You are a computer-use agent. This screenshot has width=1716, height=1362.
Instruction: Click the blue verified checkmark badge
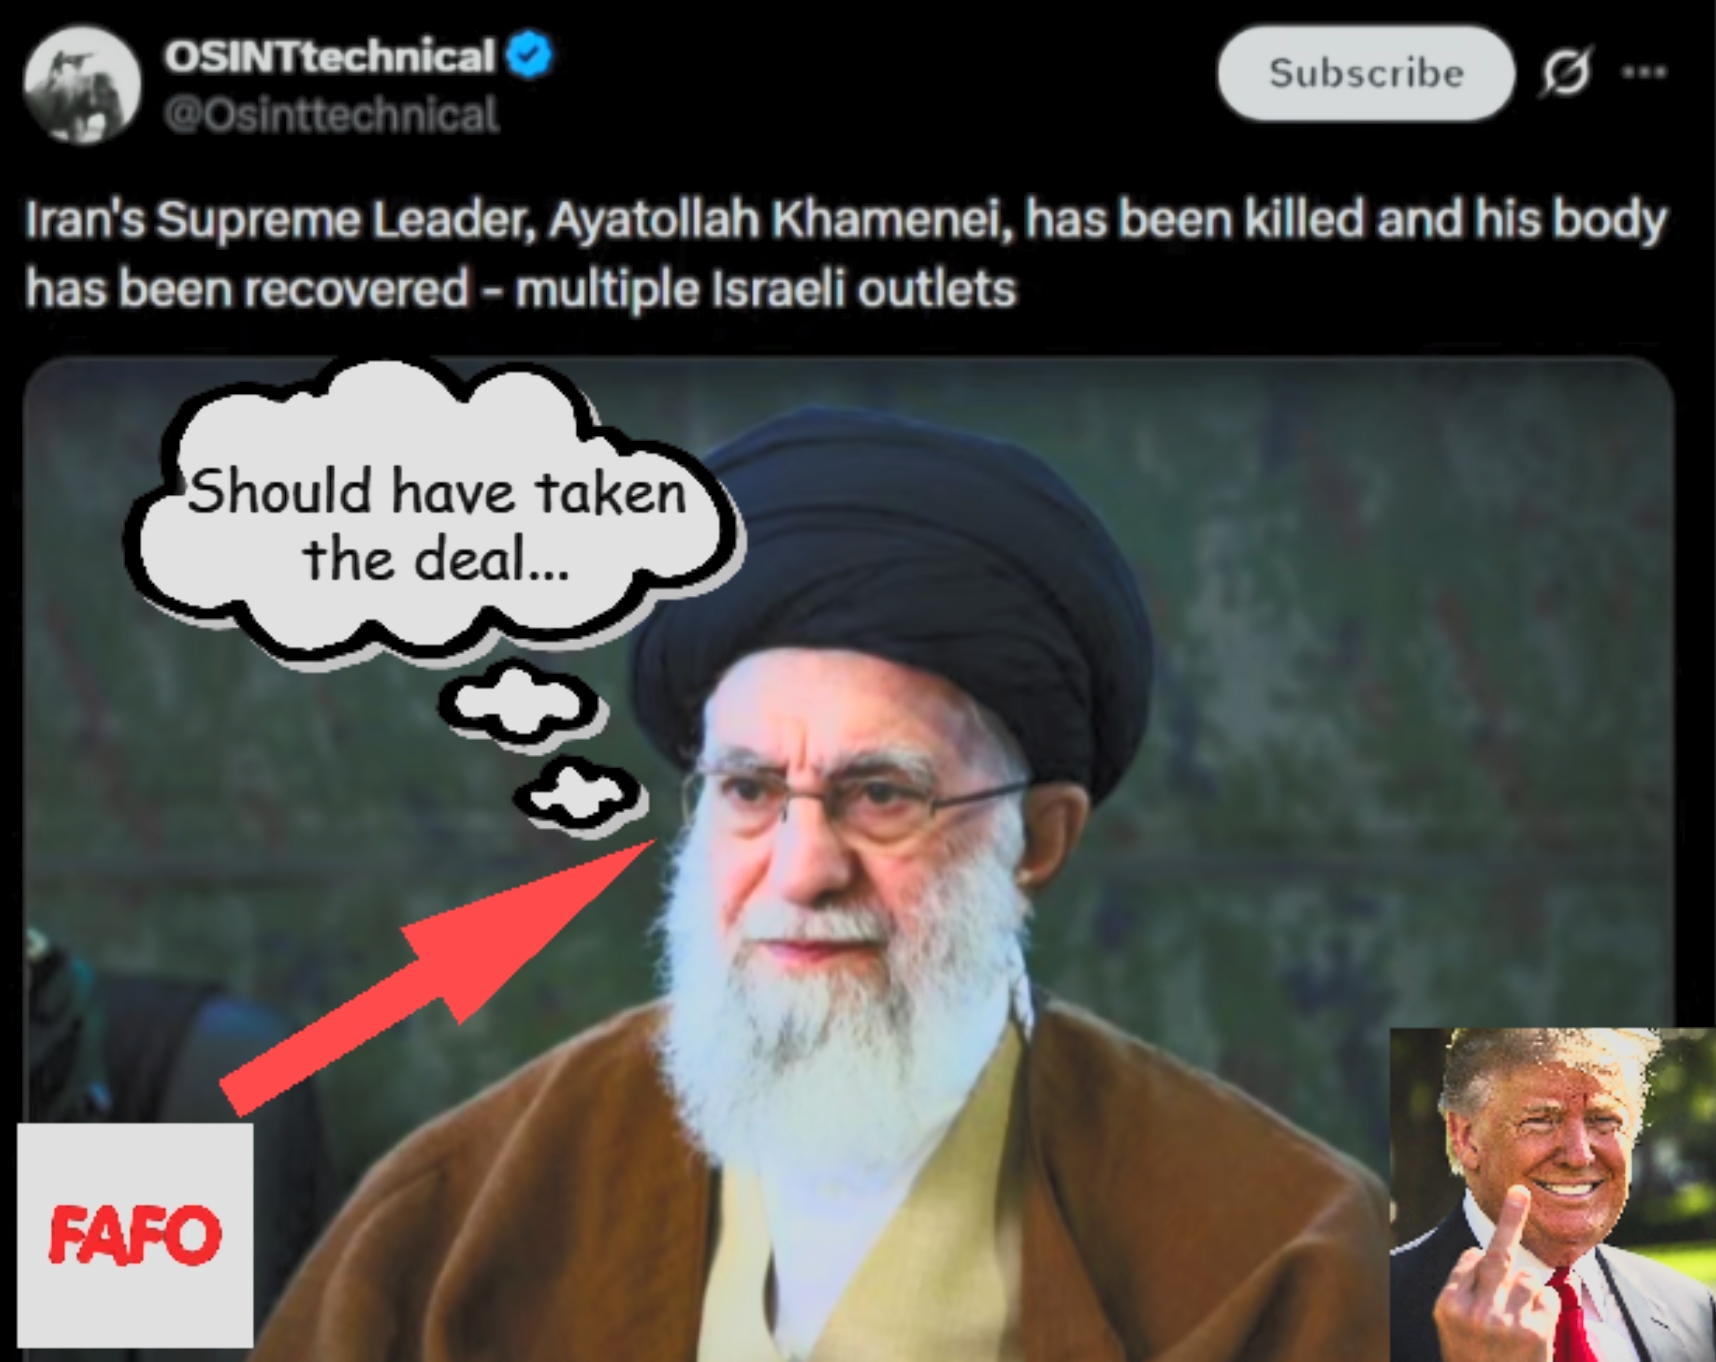tap(529, 55)
